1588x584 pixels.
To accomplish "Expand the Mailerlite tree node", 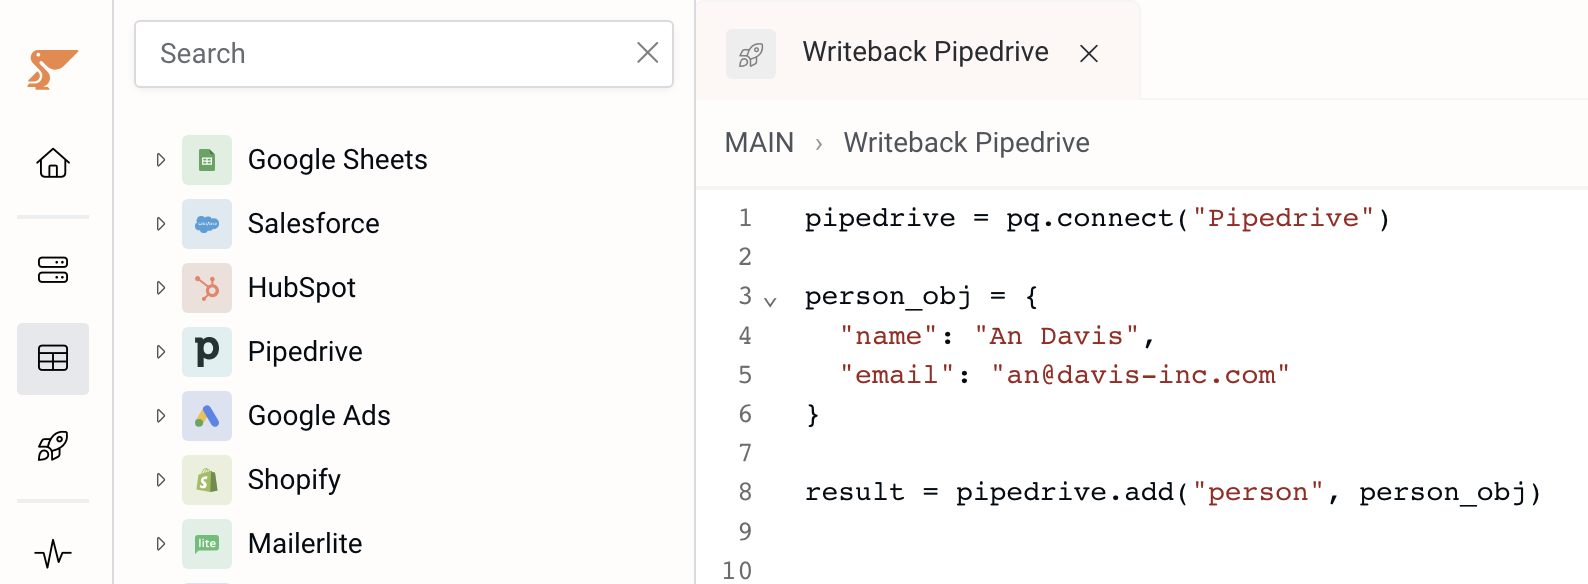I will click(x=161, y=544).
